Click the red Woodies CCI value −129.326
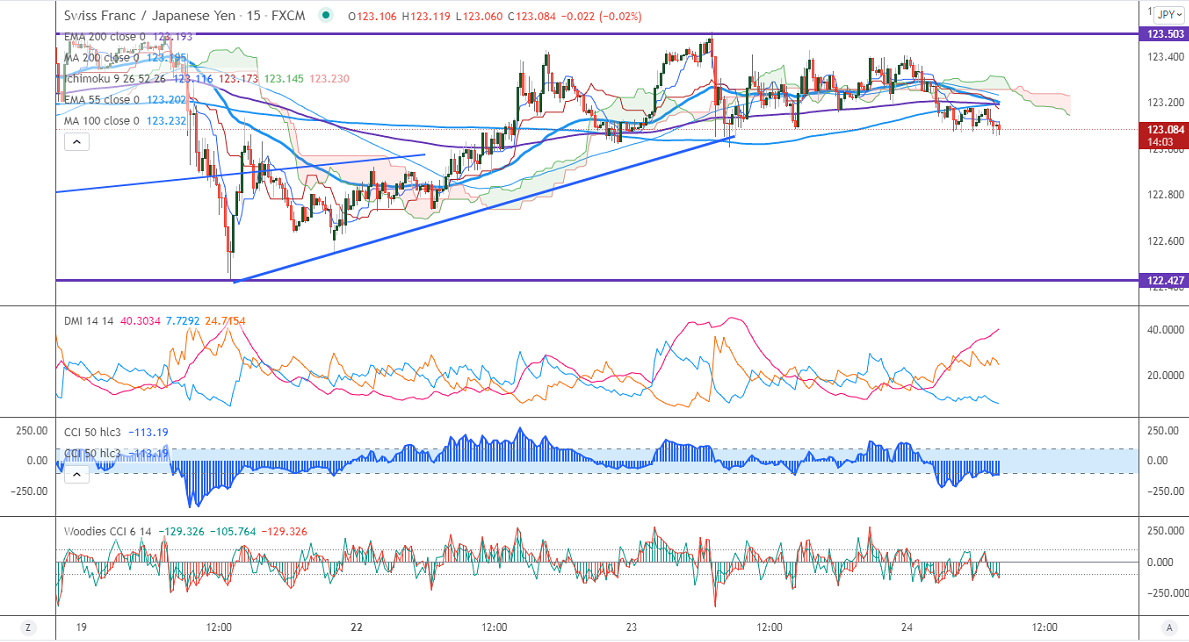 pyautogui.click(x=284, y=531)
